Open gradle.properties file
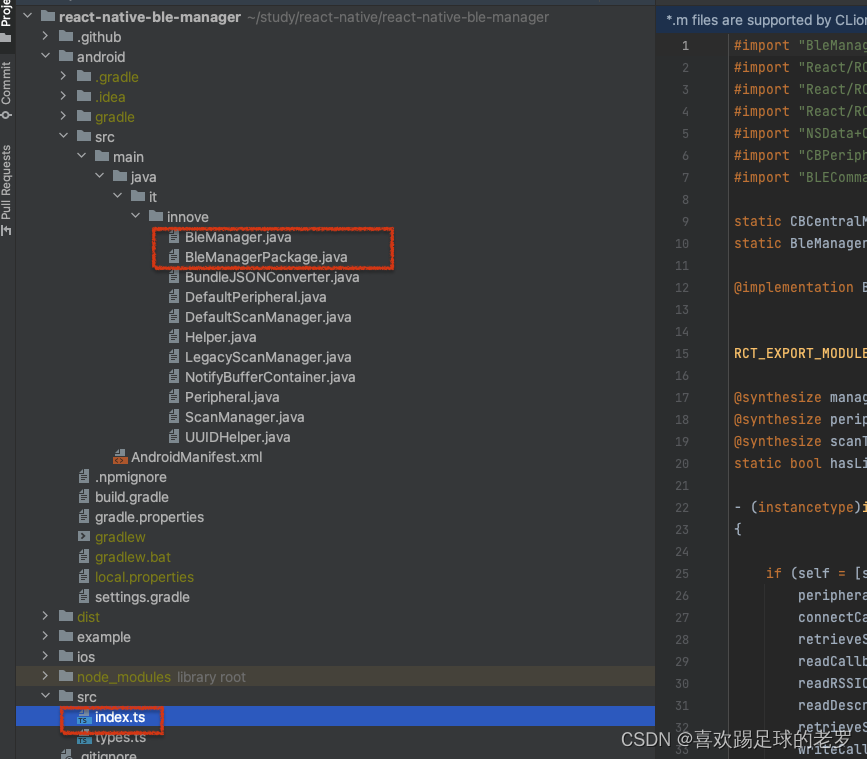This screenshot has width=867, height=759. click(149, 517)
